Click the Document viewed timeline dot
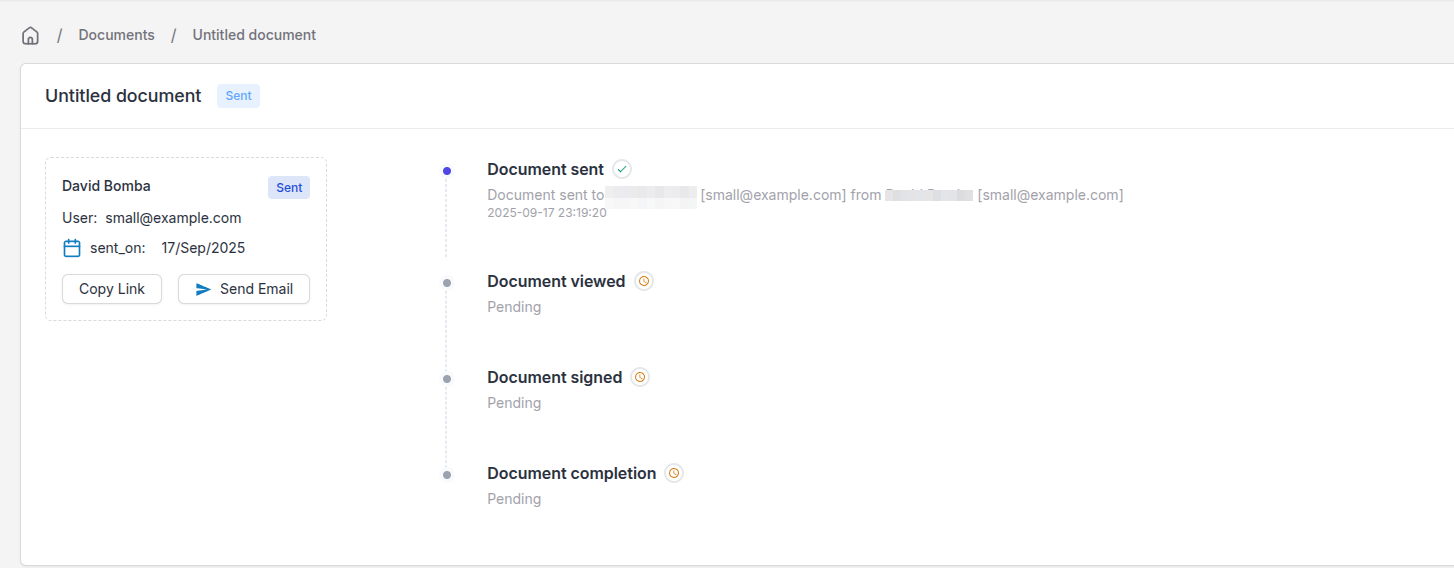The width and height of the screenshot is (1454, 568). (x=447, y=283)
